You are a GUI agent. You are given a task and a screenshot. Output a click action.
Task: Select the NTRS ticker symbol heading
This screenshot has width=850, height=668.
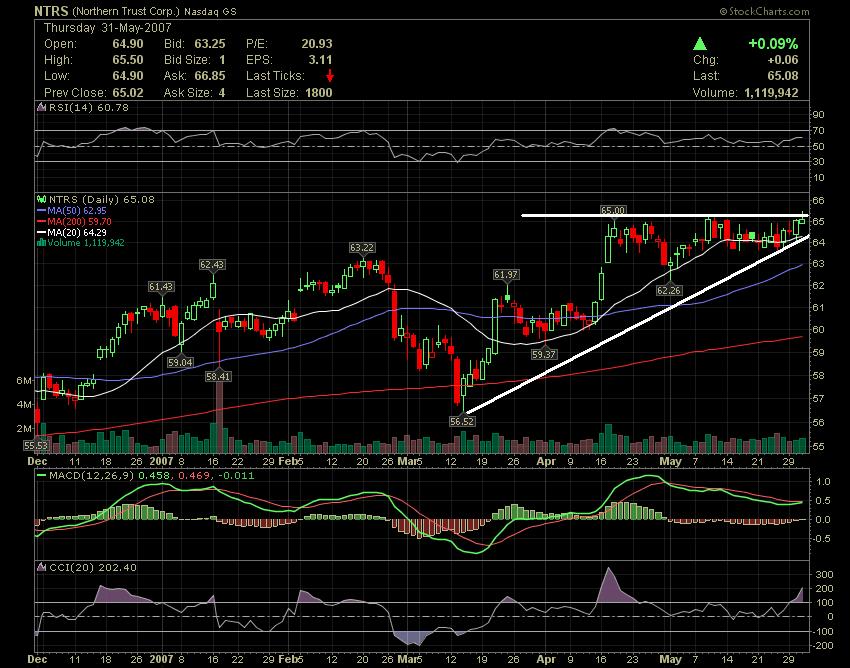pos(51,11)
